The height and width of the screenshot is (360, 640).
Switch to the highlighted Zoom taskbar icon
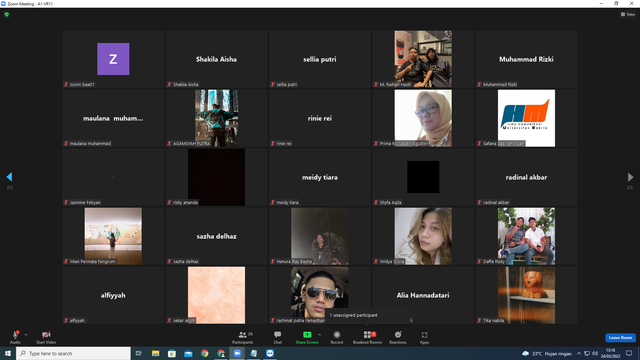tap(237, 353)
